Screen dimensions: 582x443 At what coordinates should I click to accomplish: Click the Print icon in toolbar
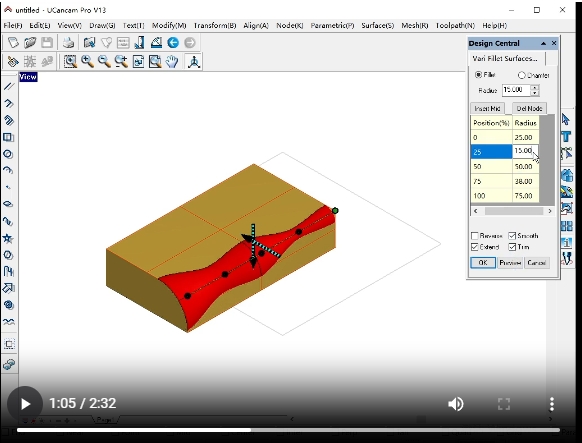point(68,43)
